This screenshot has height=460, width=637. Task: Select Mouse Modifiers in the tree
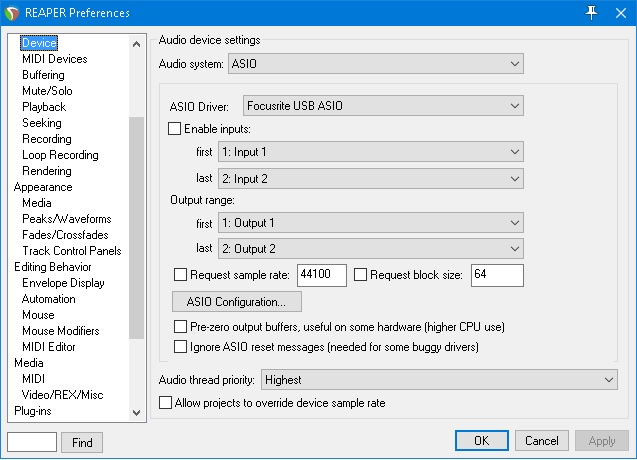[x=61, y=331]
